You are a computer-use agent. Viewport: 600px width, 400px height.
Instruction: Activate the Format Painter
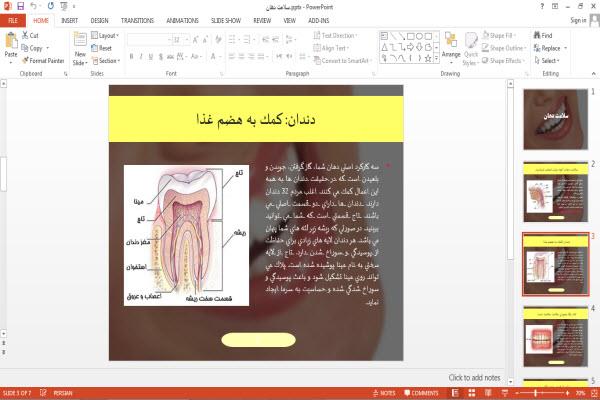(x=43, y=60)
